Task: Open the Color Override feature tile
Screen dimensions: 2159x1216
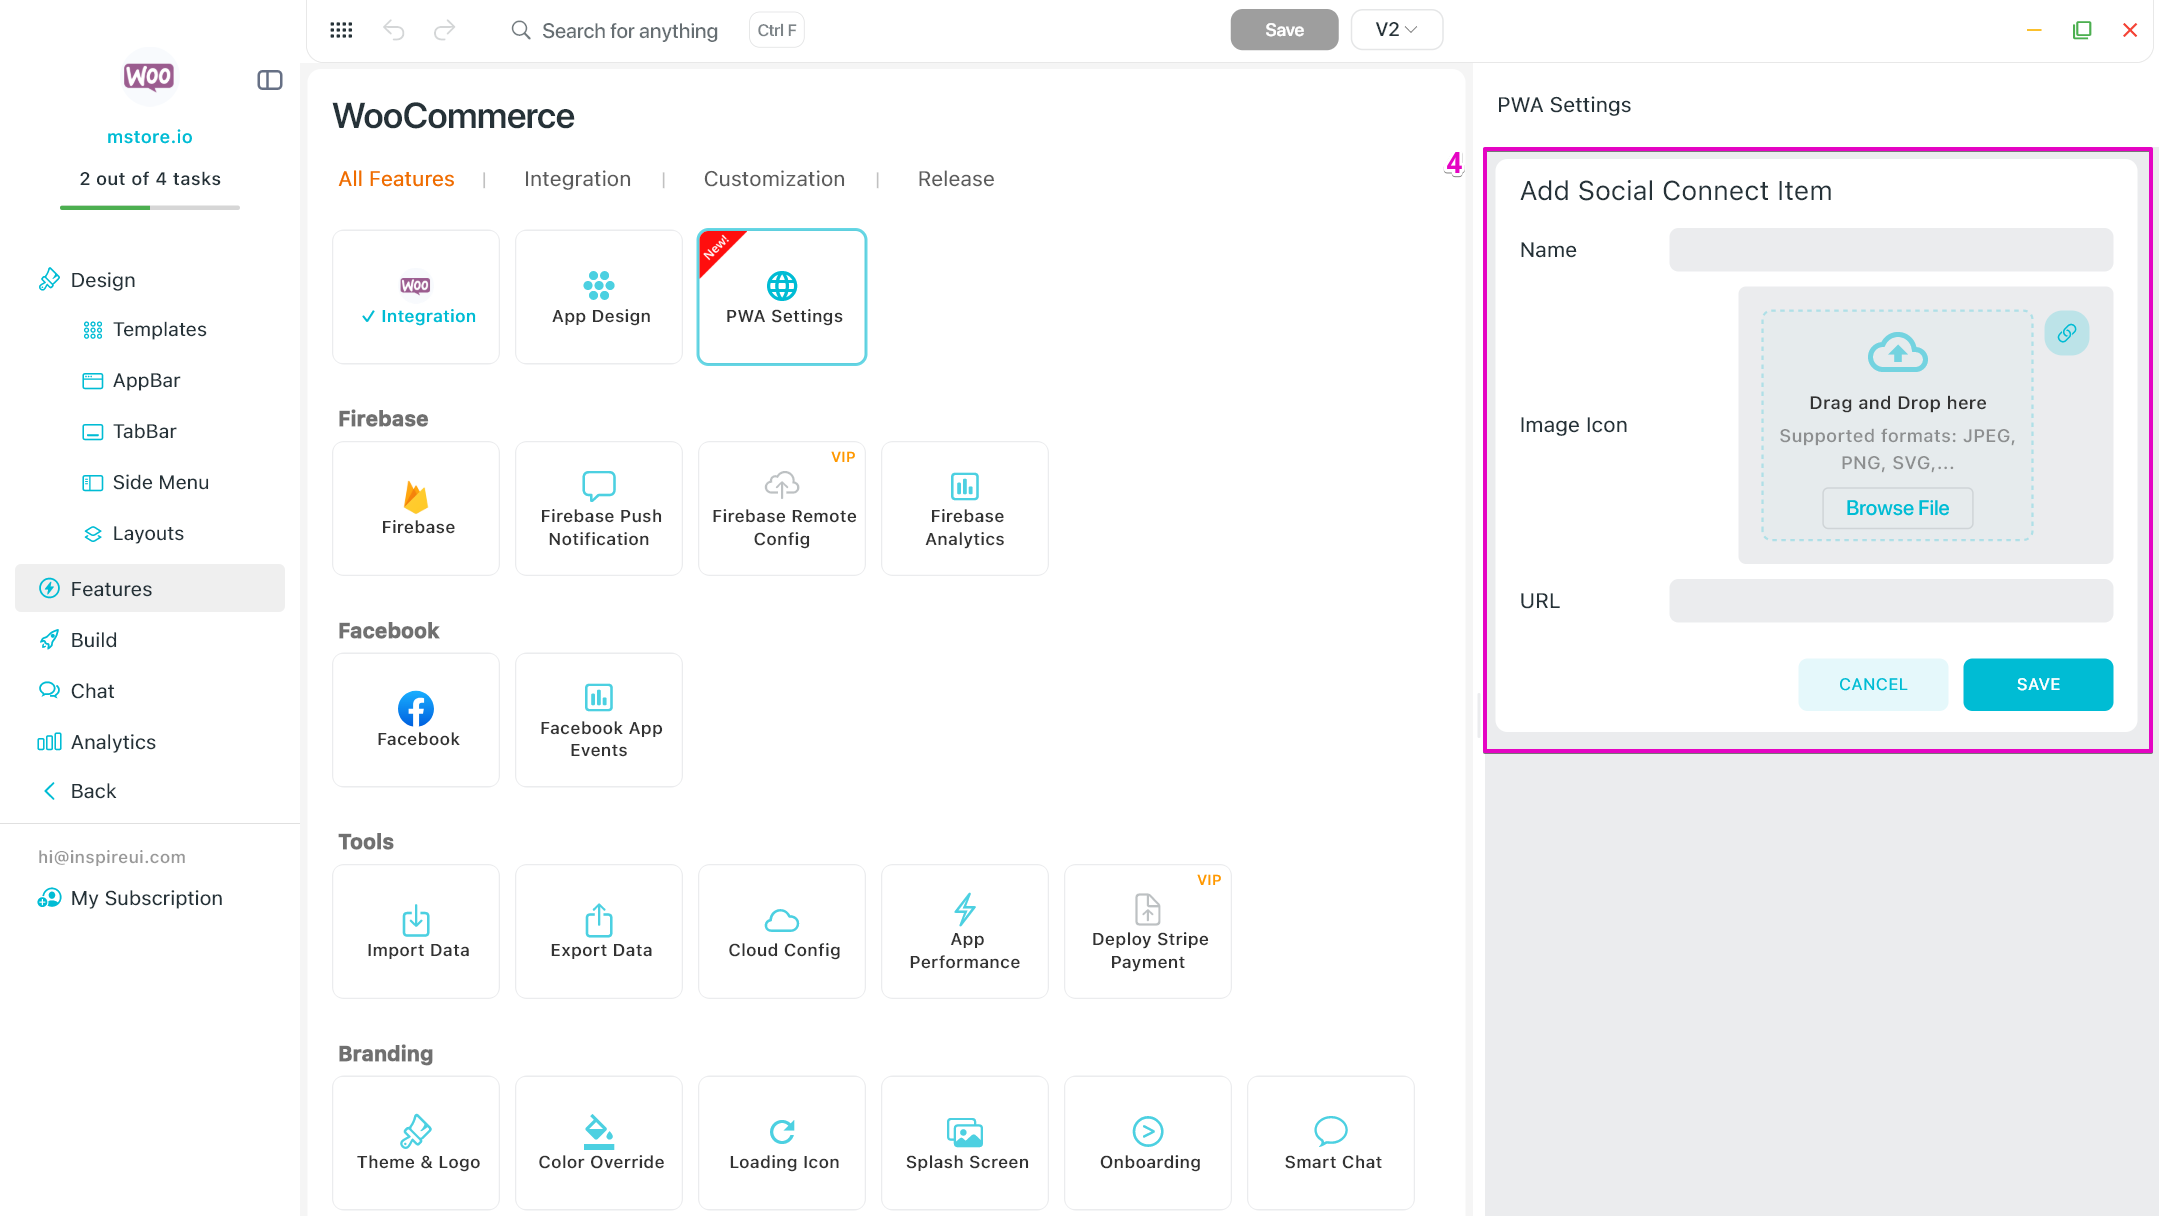Action: pyautogui.click(x=599, y=1142)
